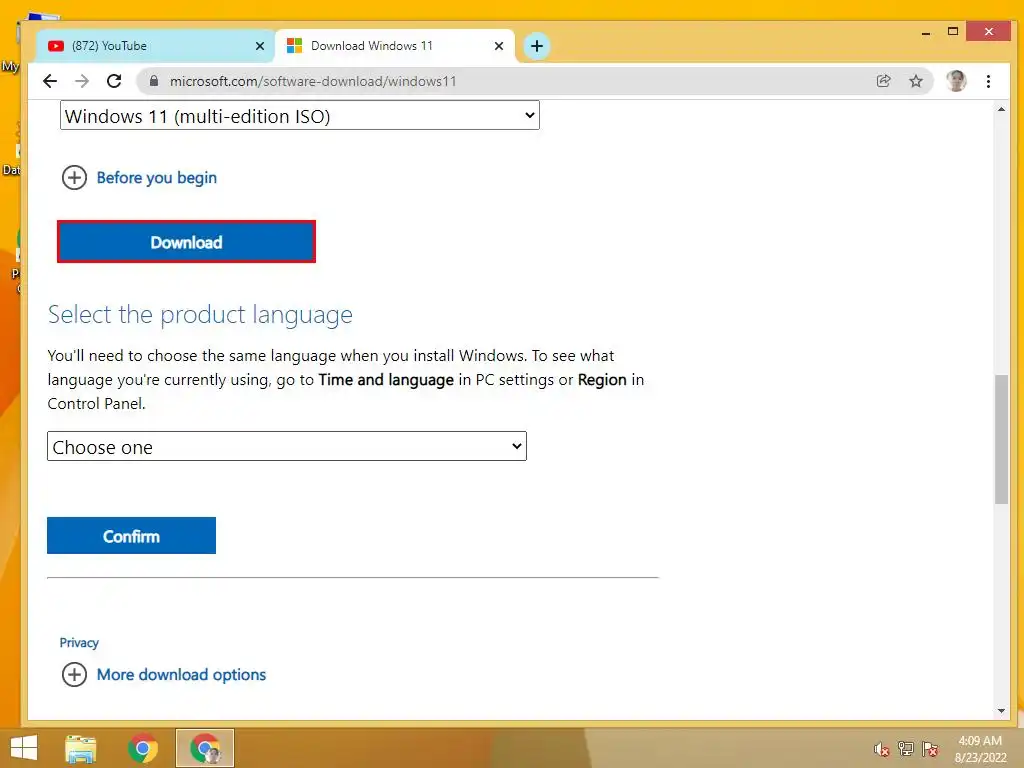
Task: Reload the Download Windows 11 page
Action: point(114,81)
